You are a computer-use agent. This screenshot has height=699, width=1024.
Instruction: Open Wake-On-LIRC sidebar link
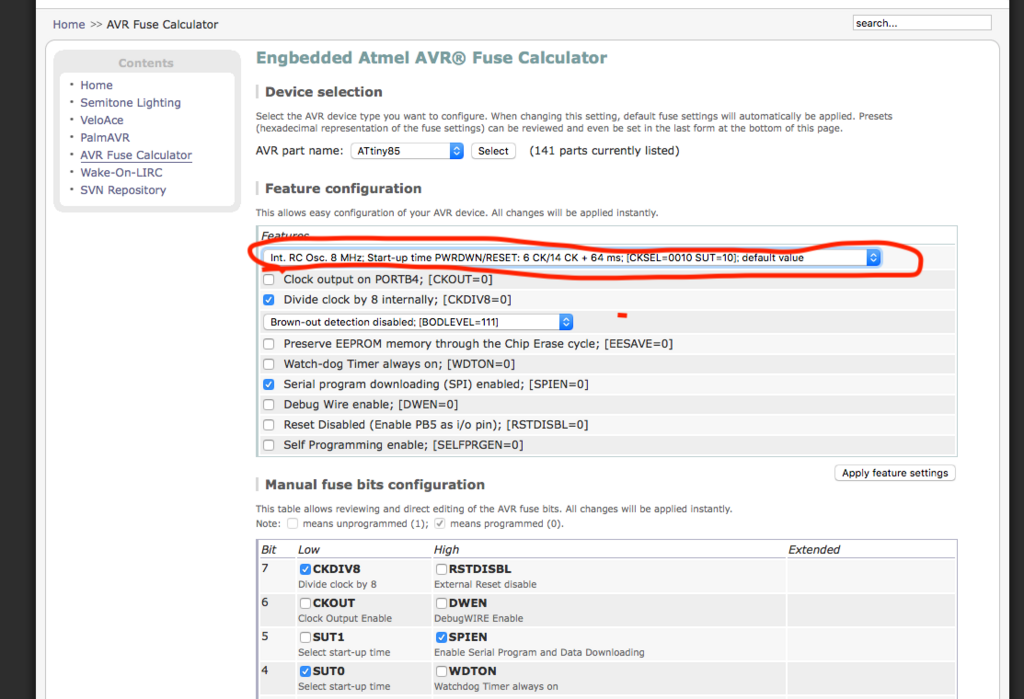pos(121,172)
